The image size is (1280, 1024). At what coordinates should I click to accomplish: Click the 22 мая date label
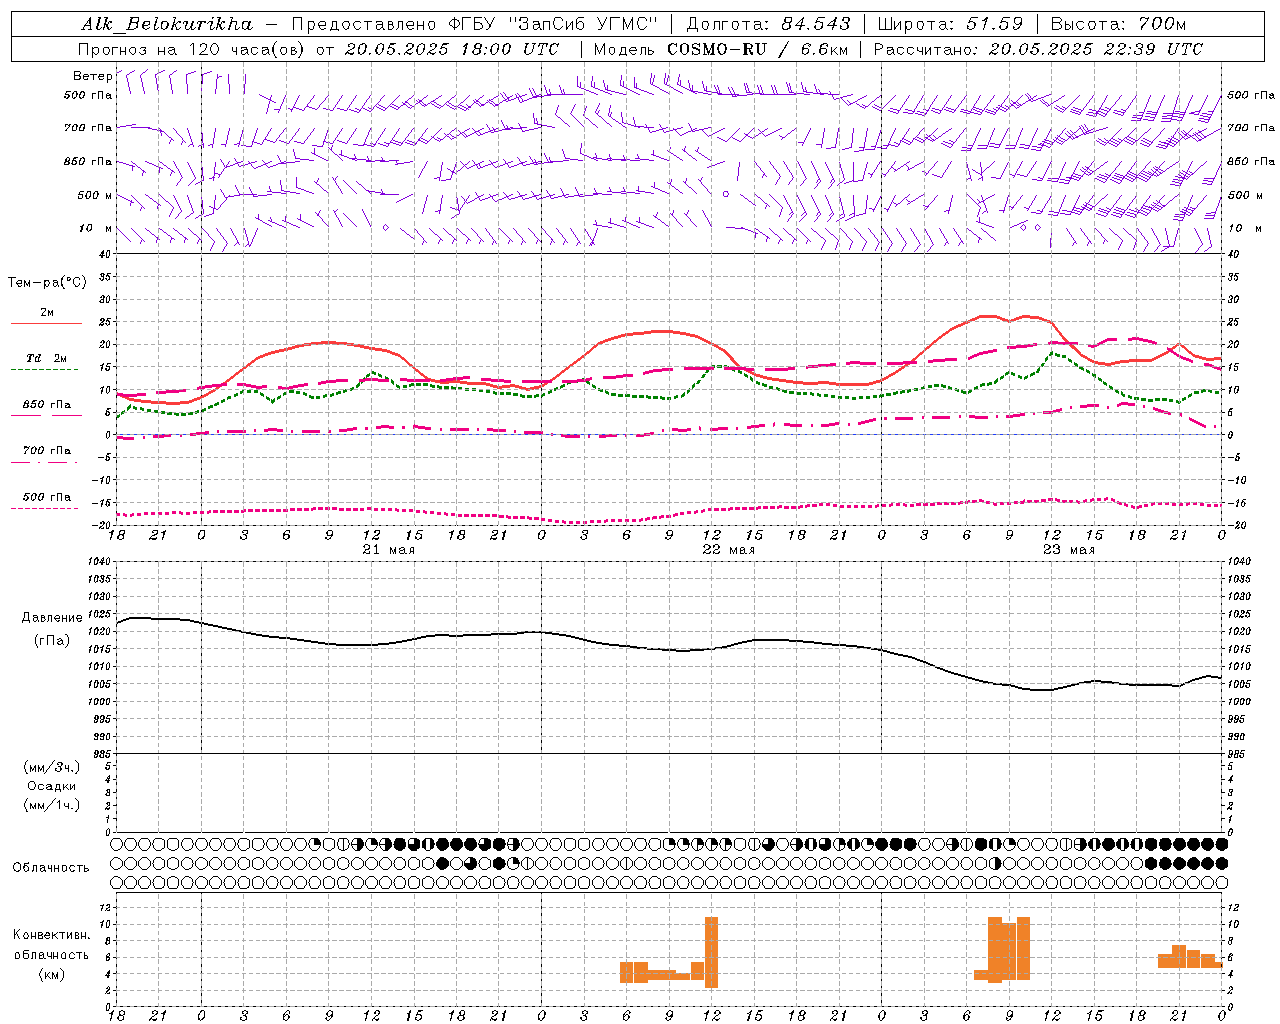tap(728, 550)
